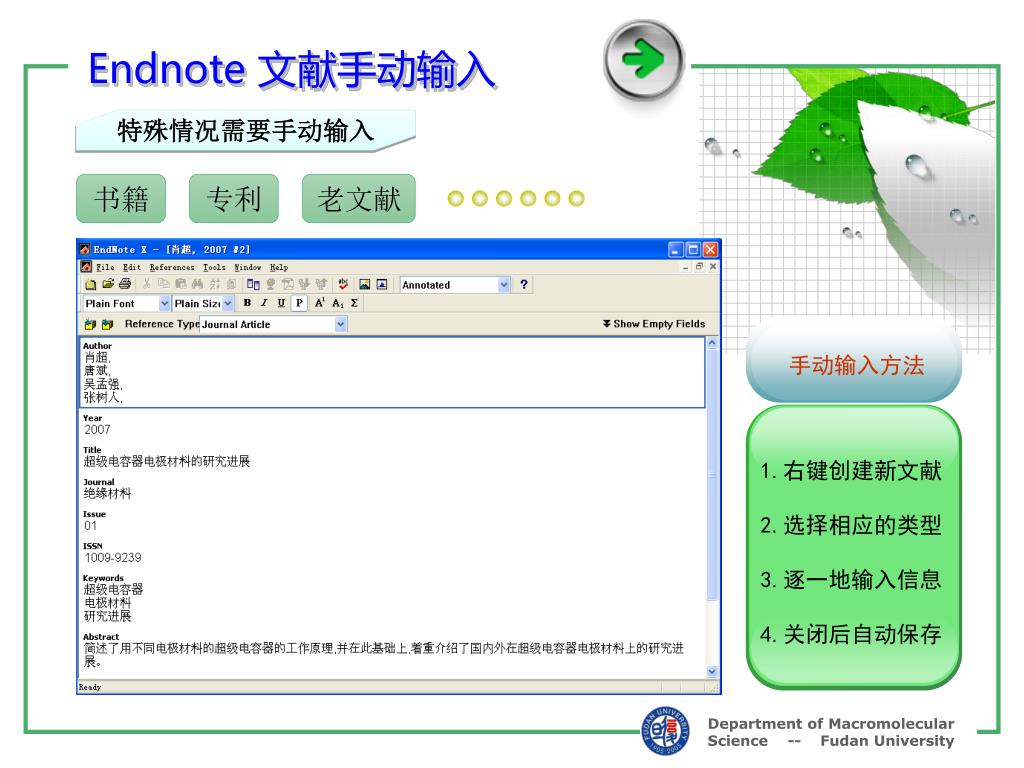Click the Journal field 绝缘材料

pyautogui.click(x=107, y=494)
